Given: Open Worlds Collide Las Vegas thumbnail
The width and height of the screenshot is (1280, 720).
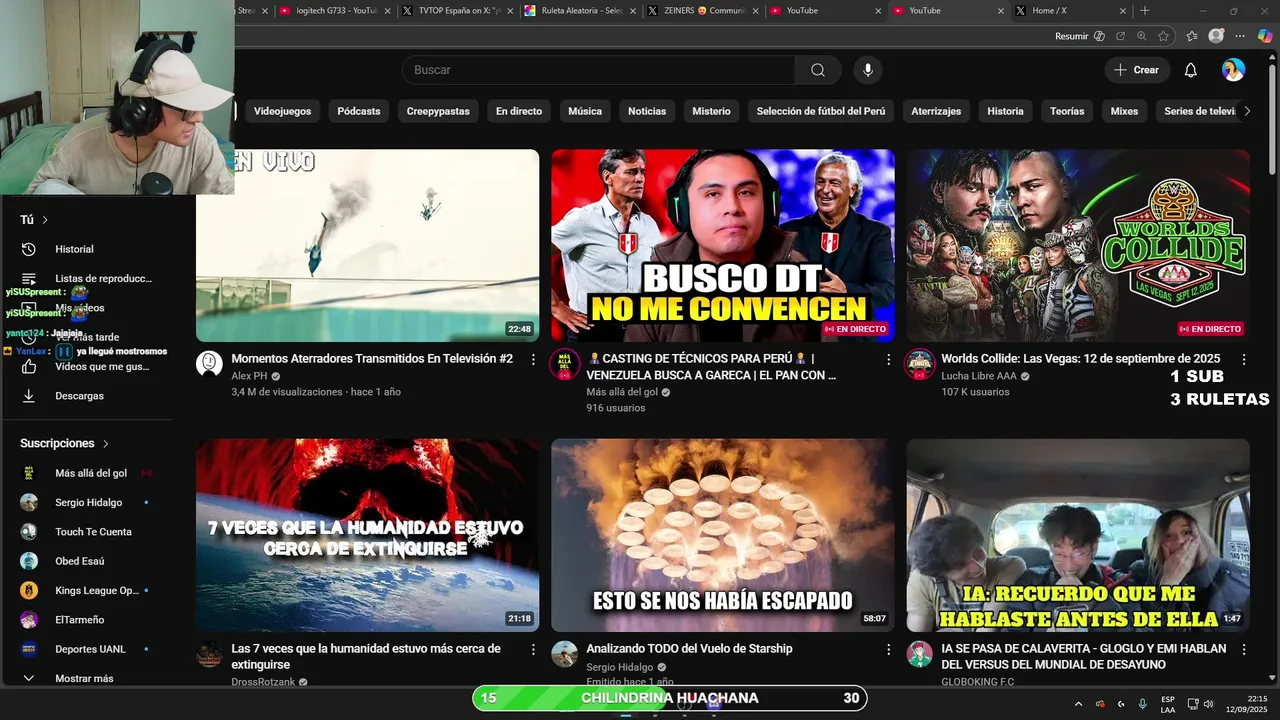Looking at the screenshot, I should (x=1078, y=246).
